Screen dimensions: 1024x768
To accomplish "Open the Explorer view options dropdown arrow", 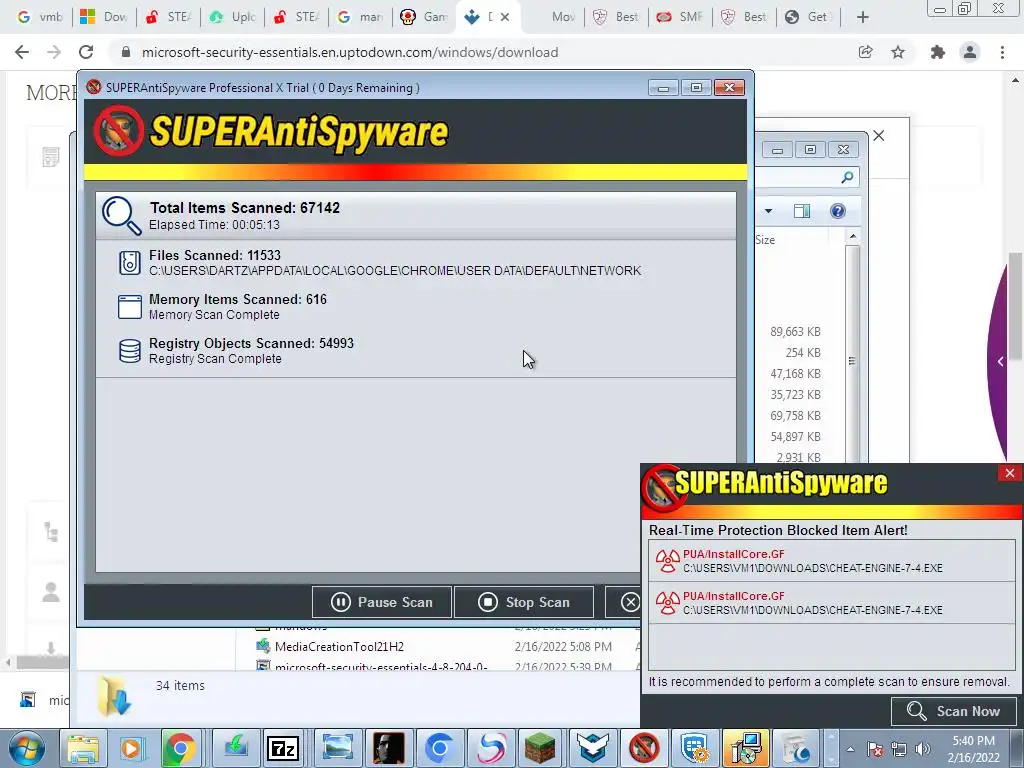I will 769,211.
